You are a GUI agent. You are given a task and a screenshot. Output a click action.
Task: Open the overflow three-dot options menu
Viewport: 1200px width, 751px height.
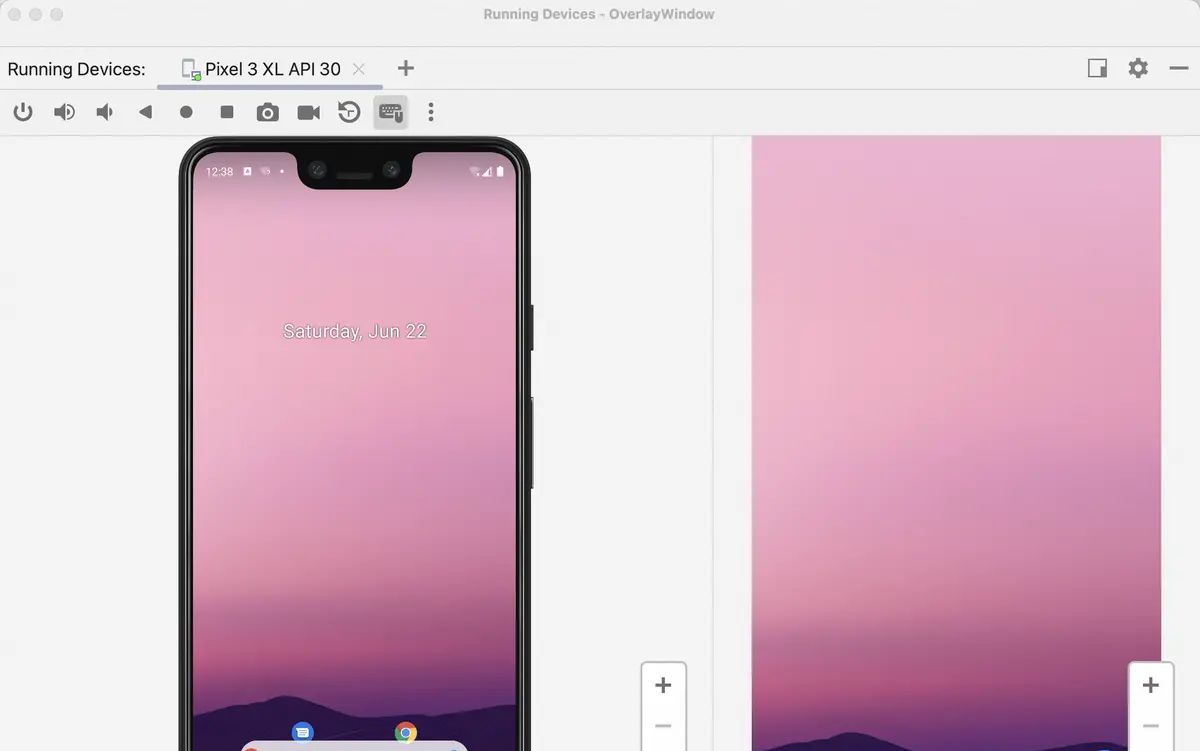(430, 112)
